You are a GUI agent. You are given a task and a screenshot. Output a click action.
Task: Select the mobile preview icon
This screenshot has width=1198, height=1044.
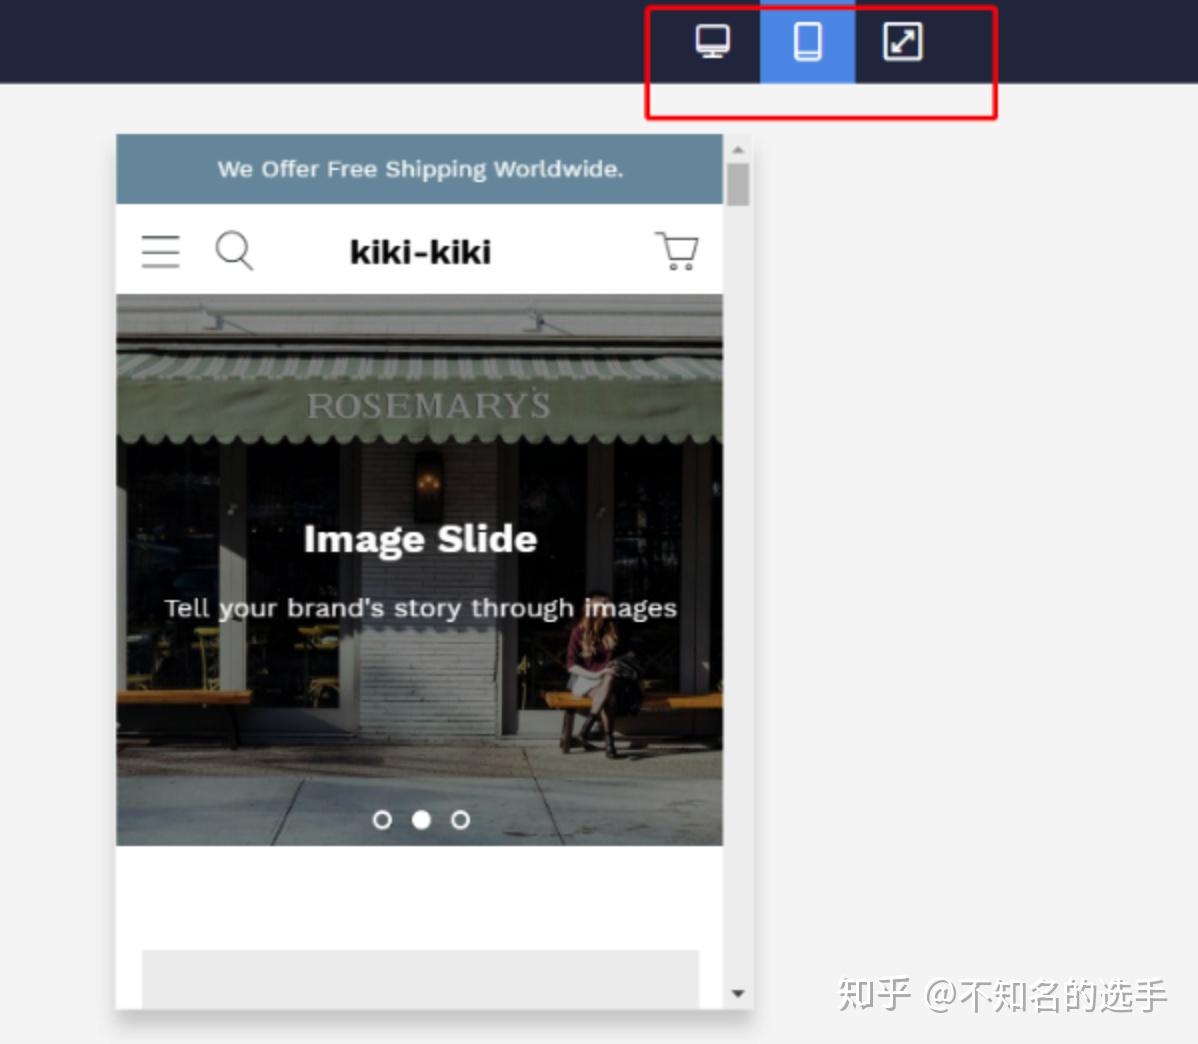pos(808,41)
